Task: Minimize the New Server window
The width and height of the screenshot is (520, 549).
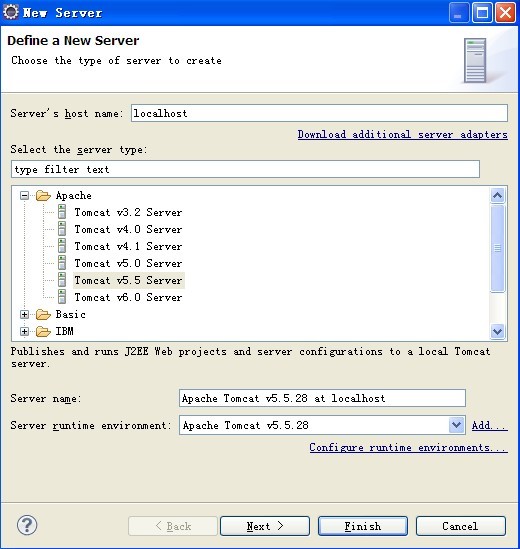Action: (459, 13)
